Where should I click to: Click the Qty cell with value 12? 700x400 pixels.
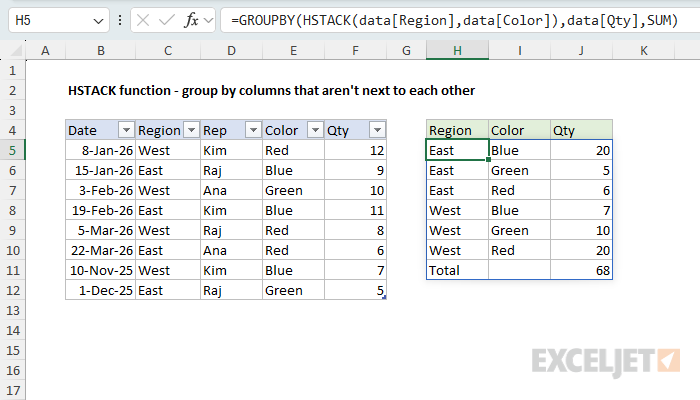[x=355, y=150]
